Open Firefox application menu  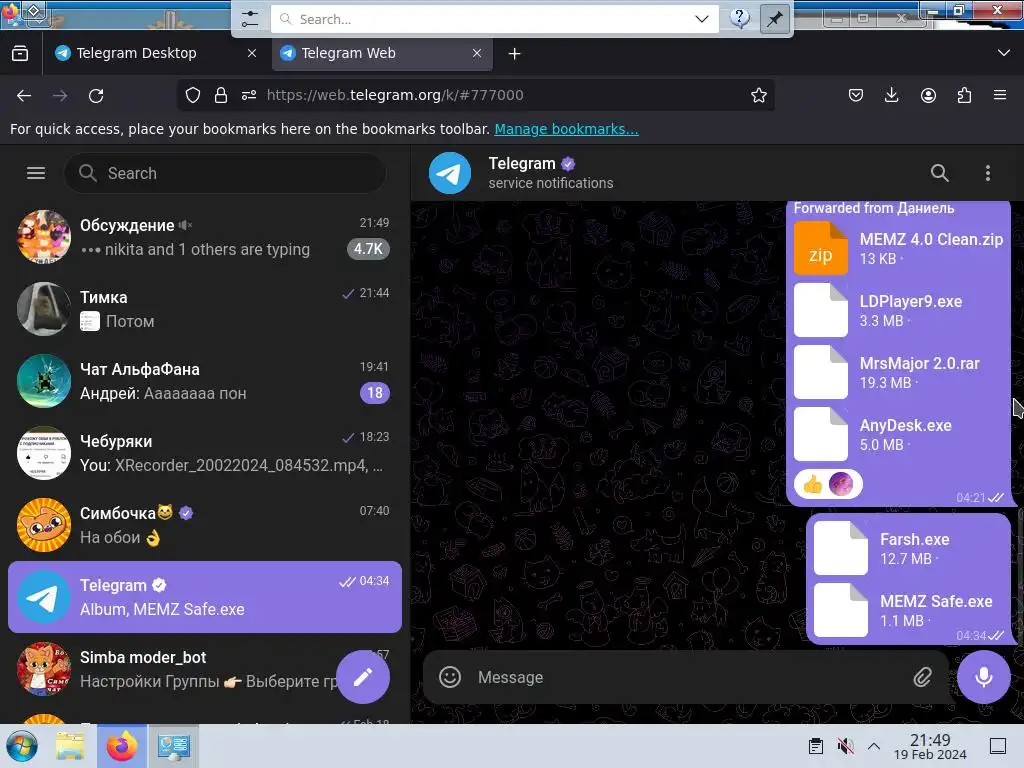[x=1000, y=95]
